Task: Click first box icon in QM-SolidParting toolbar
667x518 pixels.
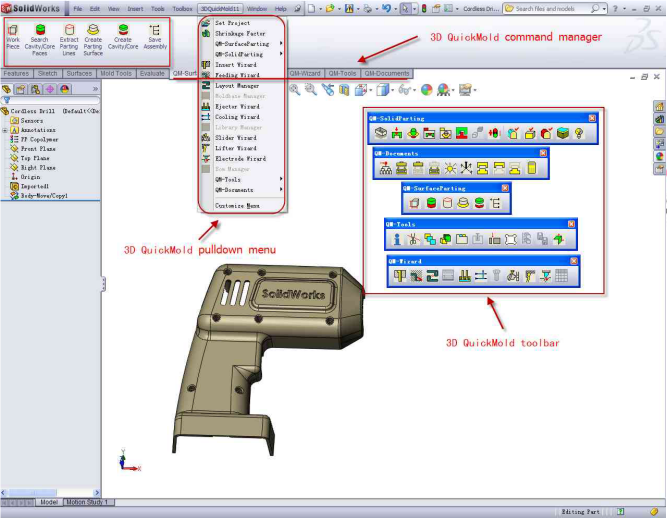Action: (381, 134)
